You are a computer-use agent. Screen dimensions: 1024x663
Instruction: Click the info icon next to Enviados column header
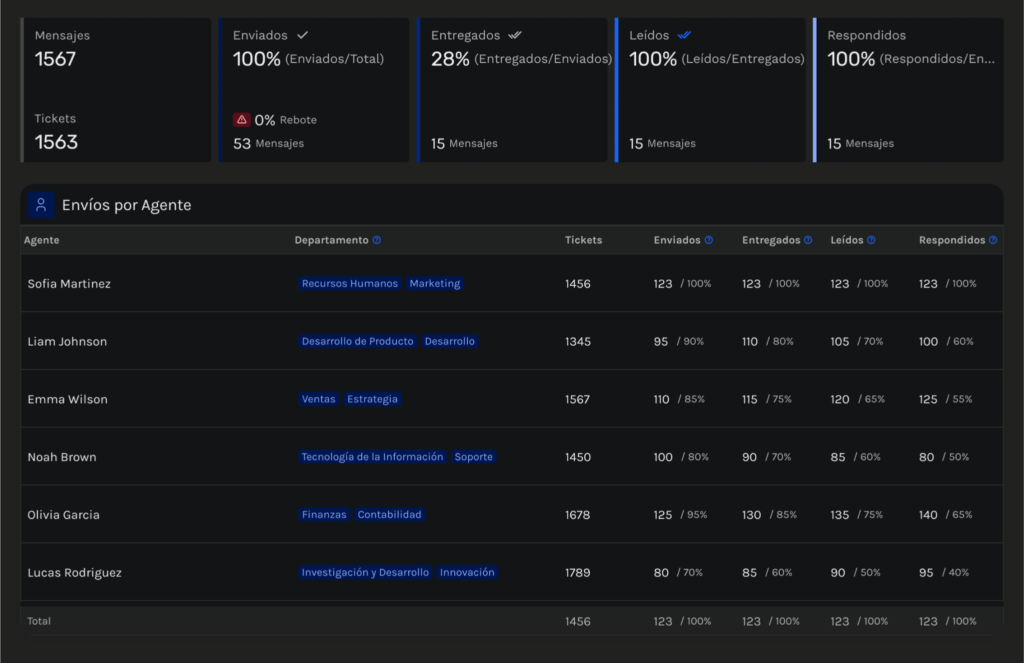pyautogui.click(x=709, y=240)
